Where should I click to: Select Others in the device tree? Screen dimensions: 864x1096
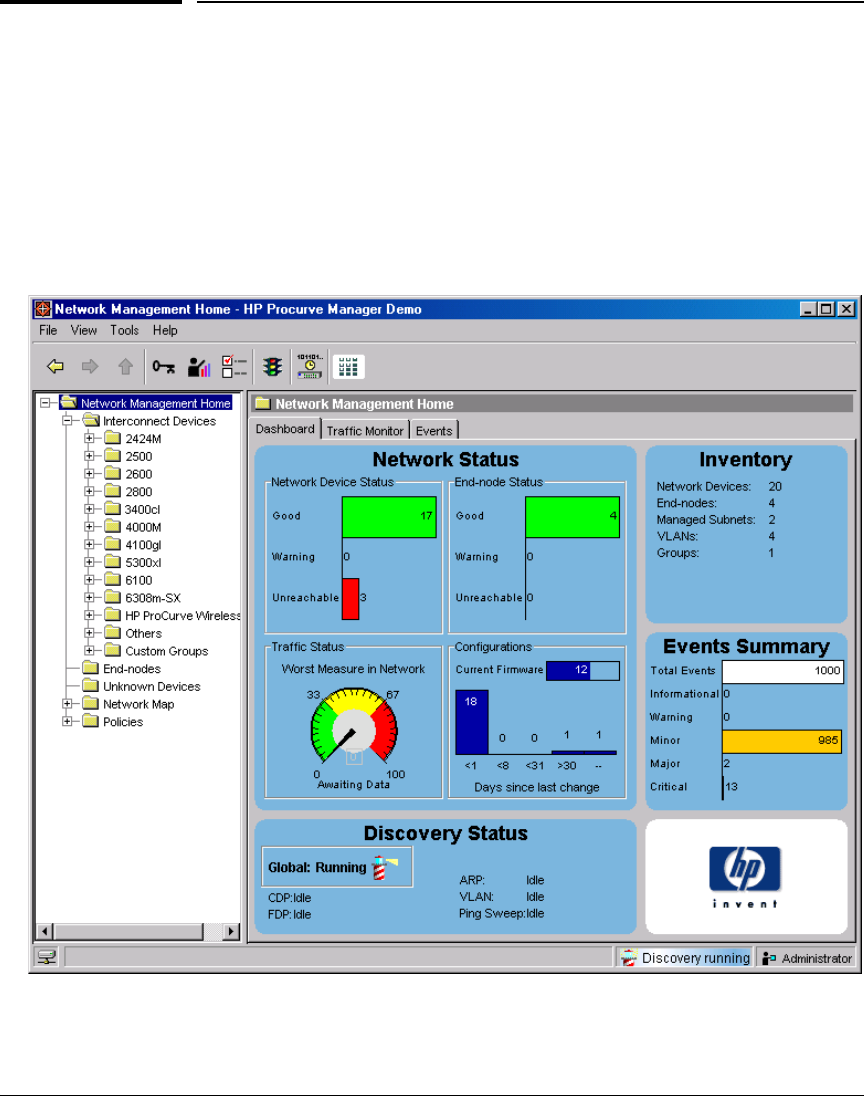pyautogui.click(x=143, y=633)
